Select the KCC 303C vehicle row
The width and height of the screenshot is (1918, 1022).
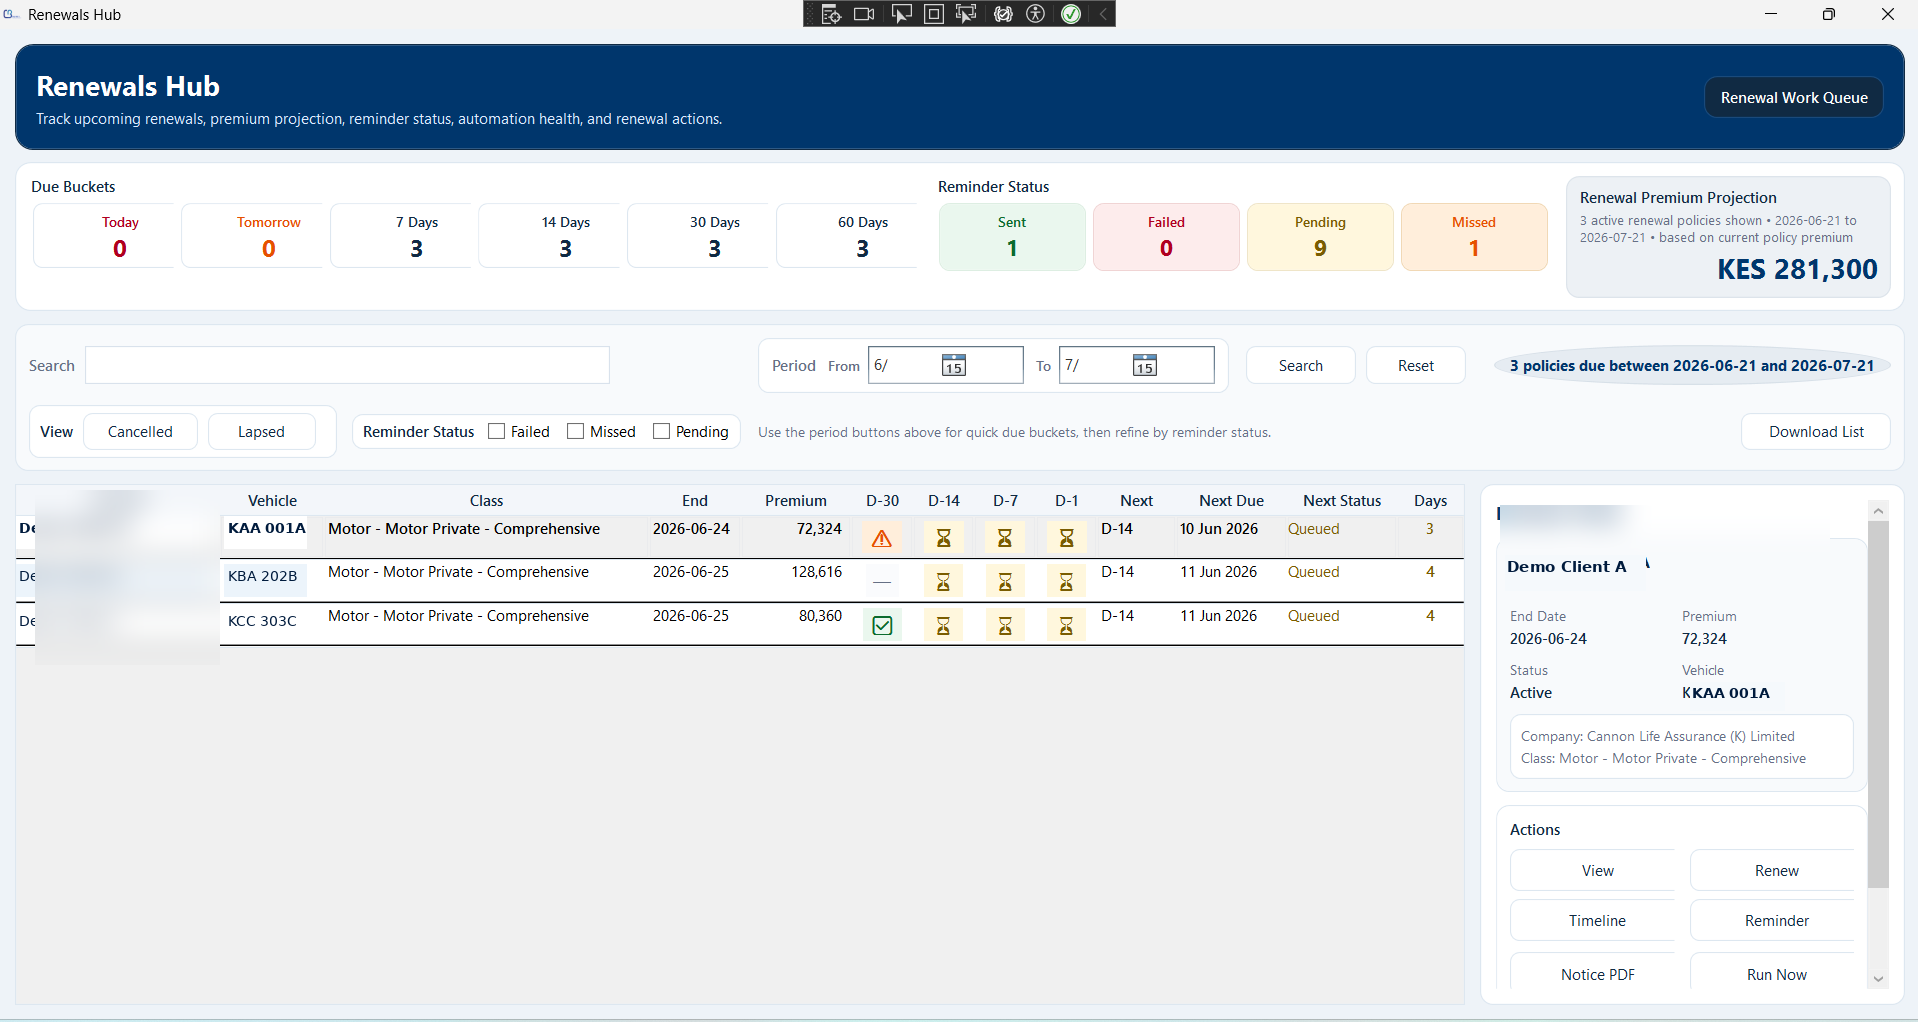click(740, 624)
